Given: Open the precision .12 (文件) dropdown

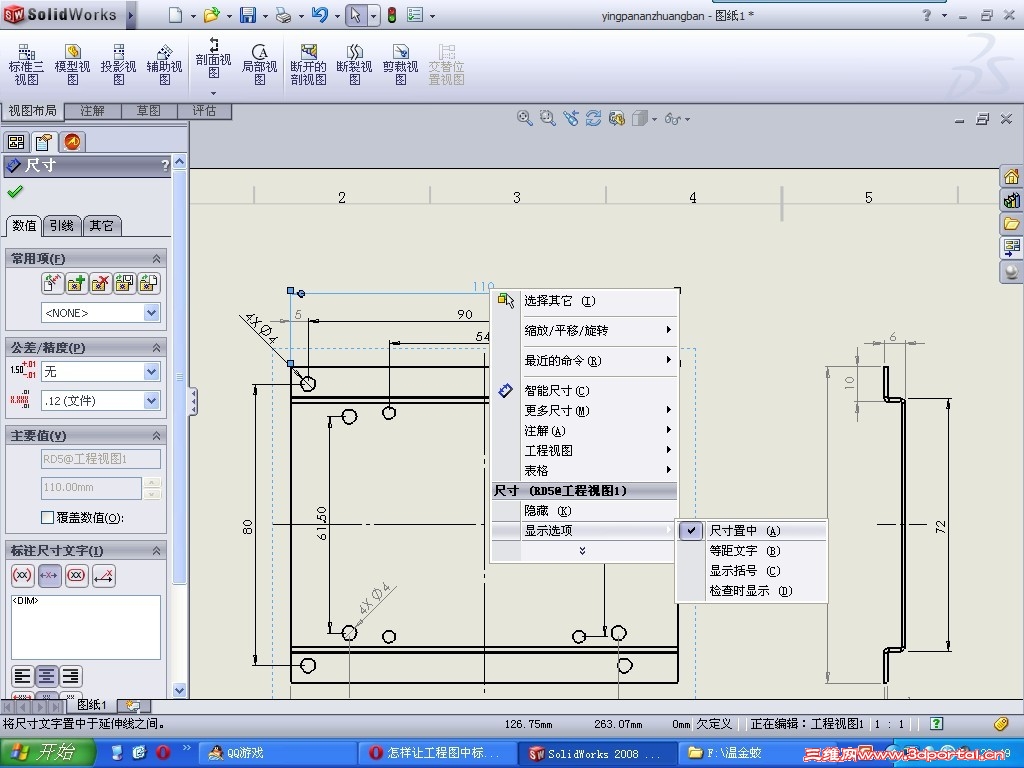Looking at the screenshot, I should pos(152,400).
